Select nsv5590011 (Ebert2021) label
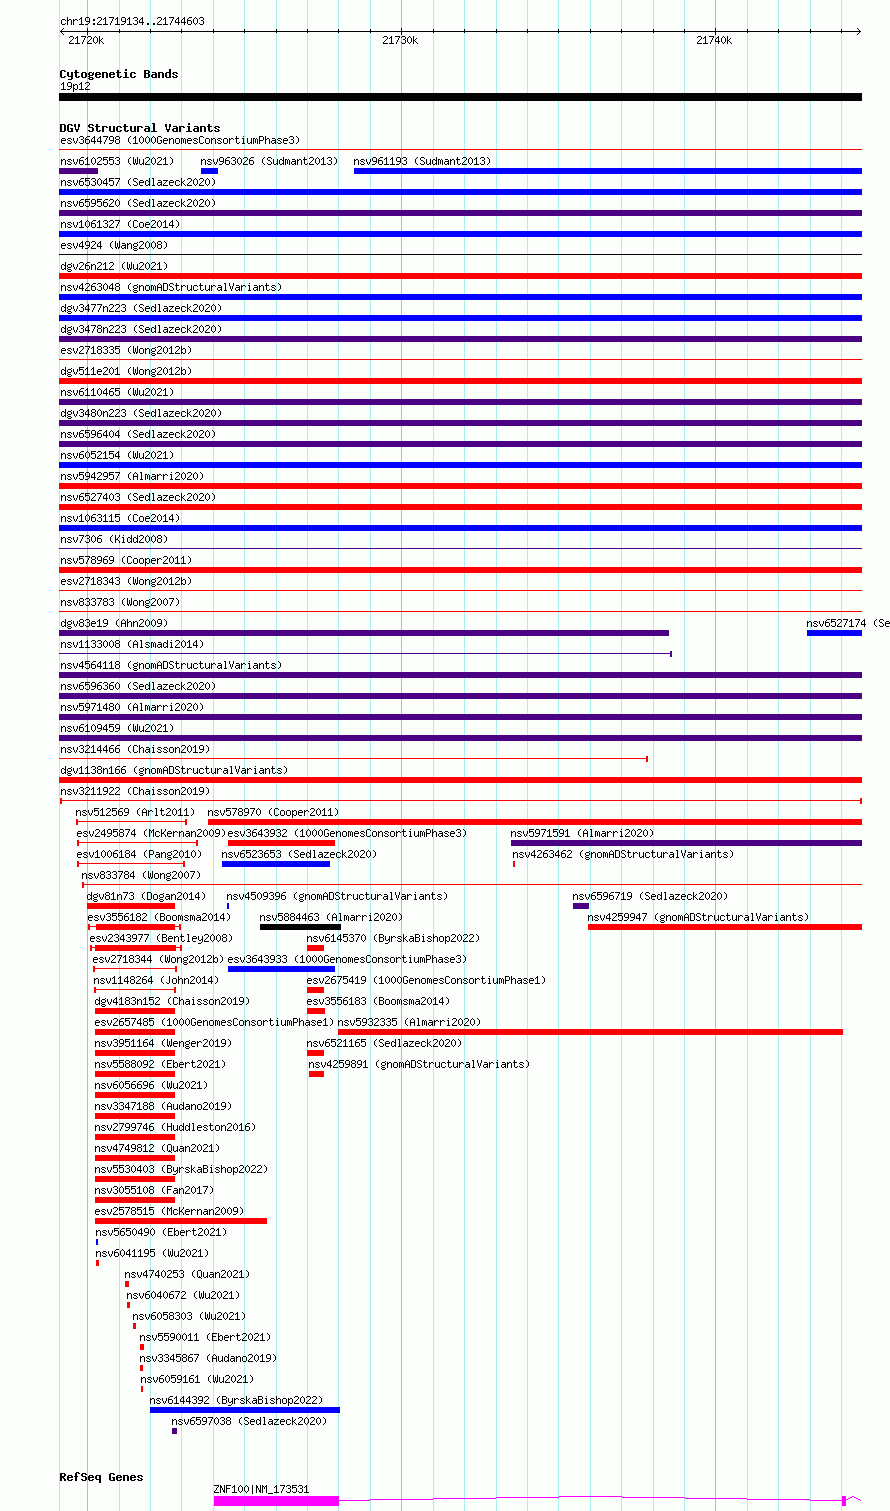 point(205,1337)
